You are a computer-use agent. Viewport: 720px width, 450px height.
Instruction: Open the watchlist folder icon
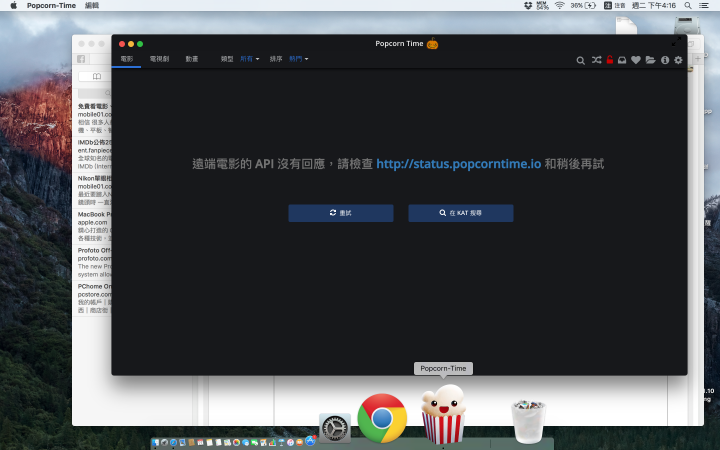[650, 60]
